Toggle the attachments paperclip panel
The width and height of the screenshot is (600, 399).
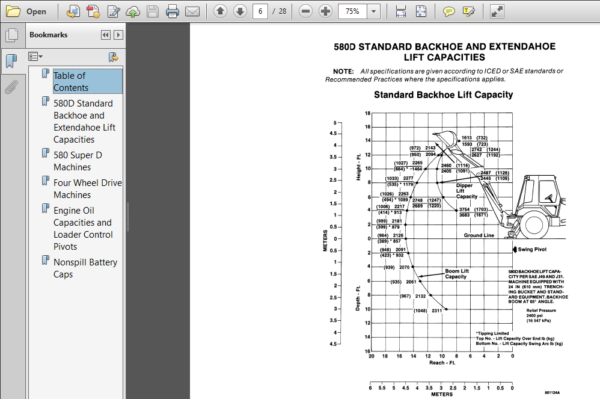(x=11, y=87)
